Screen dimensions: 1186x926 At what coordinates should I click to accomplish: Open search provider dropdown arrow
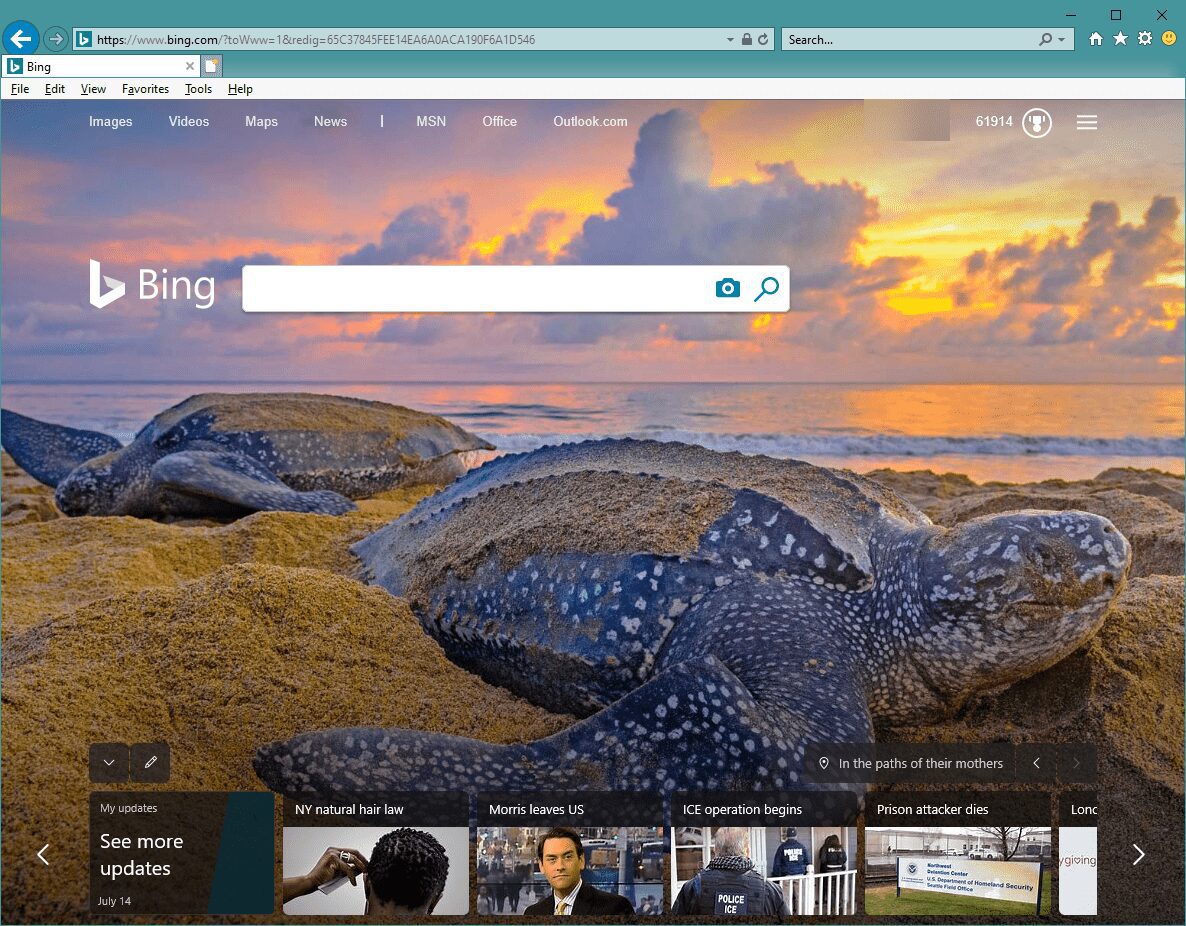click(x=1062, y=39)
